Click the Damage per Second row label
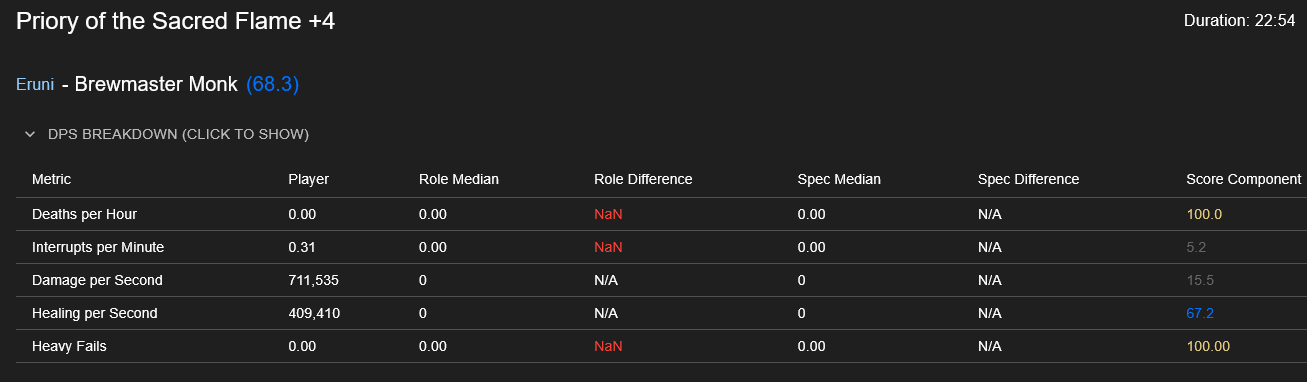This screenshot has width=1307, height=382. [x=97, y=280]
